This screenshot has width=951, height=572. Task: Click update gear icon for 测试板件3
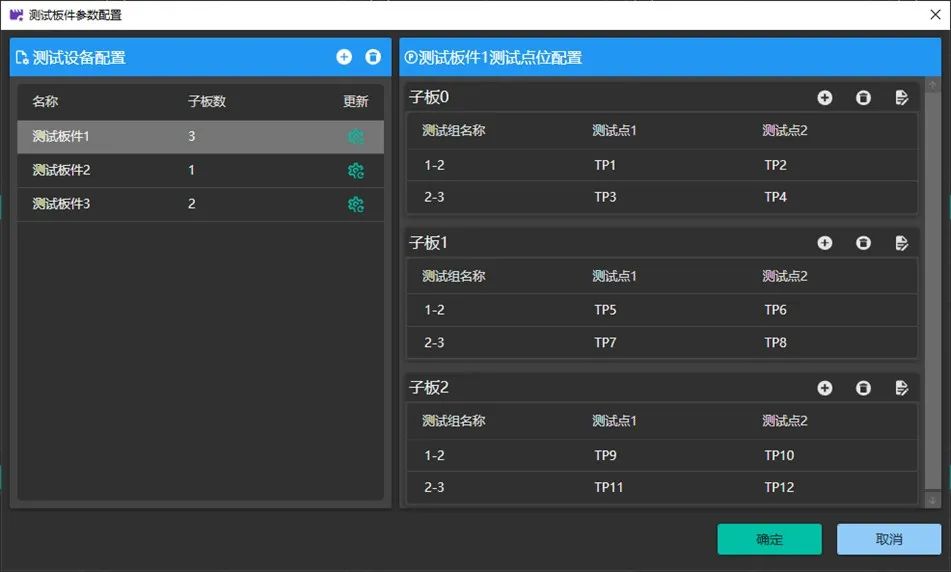tap(355, 204)
